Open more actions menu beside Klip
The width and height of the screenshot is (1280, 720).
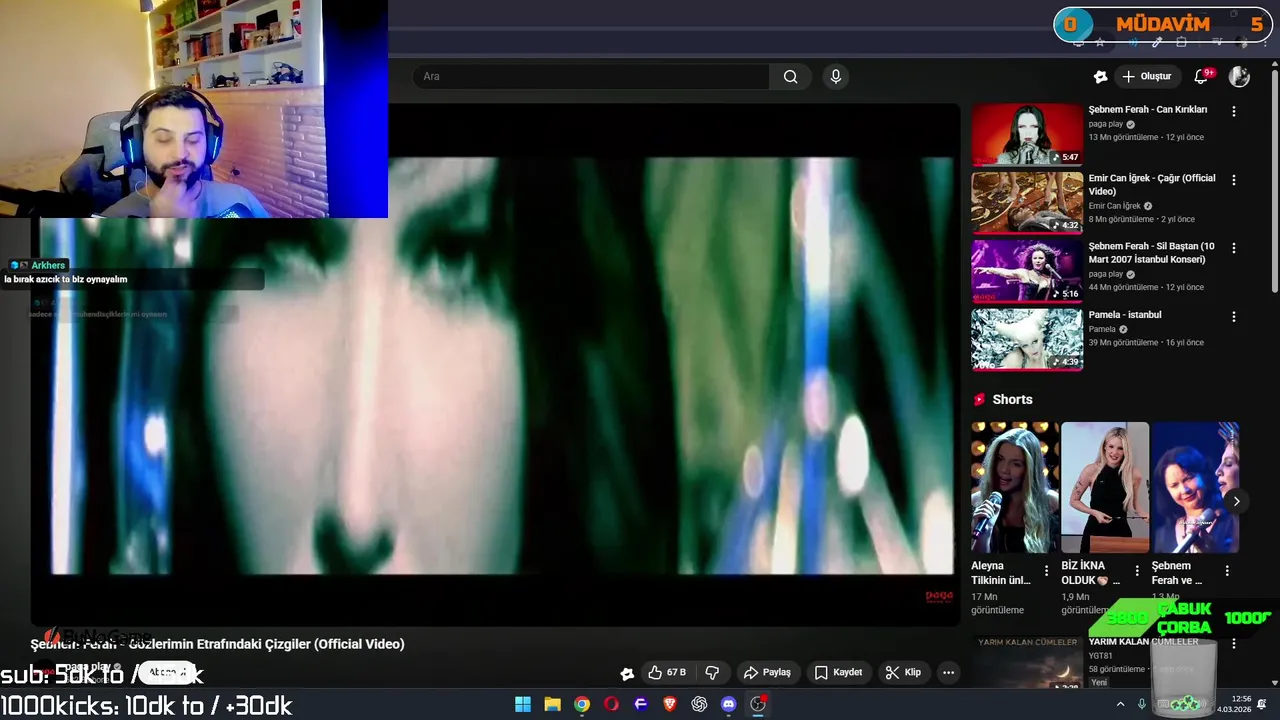point(948,673)
